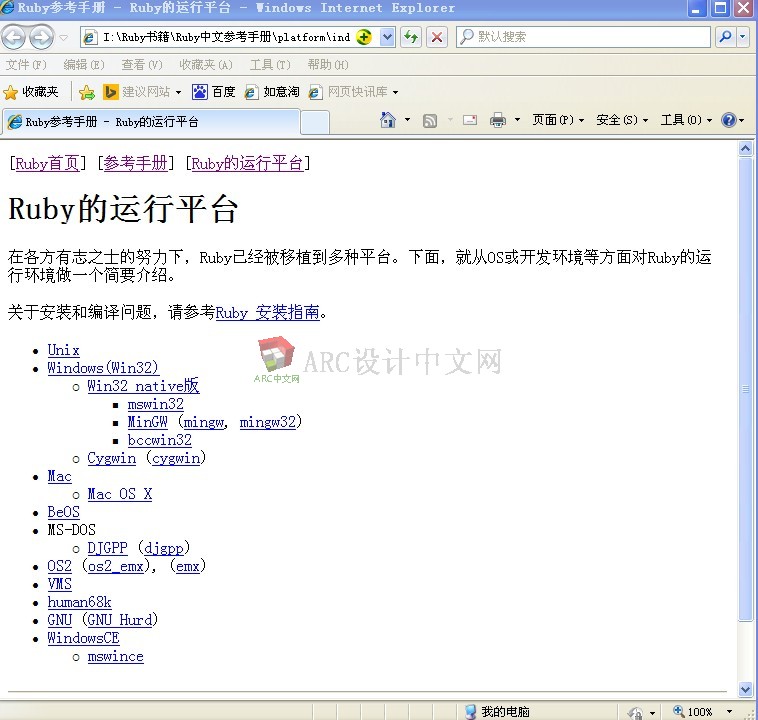Open the 百度 favorites link
Image resolution: width=758 pixels, height=720 pixels.
(214, 91)
